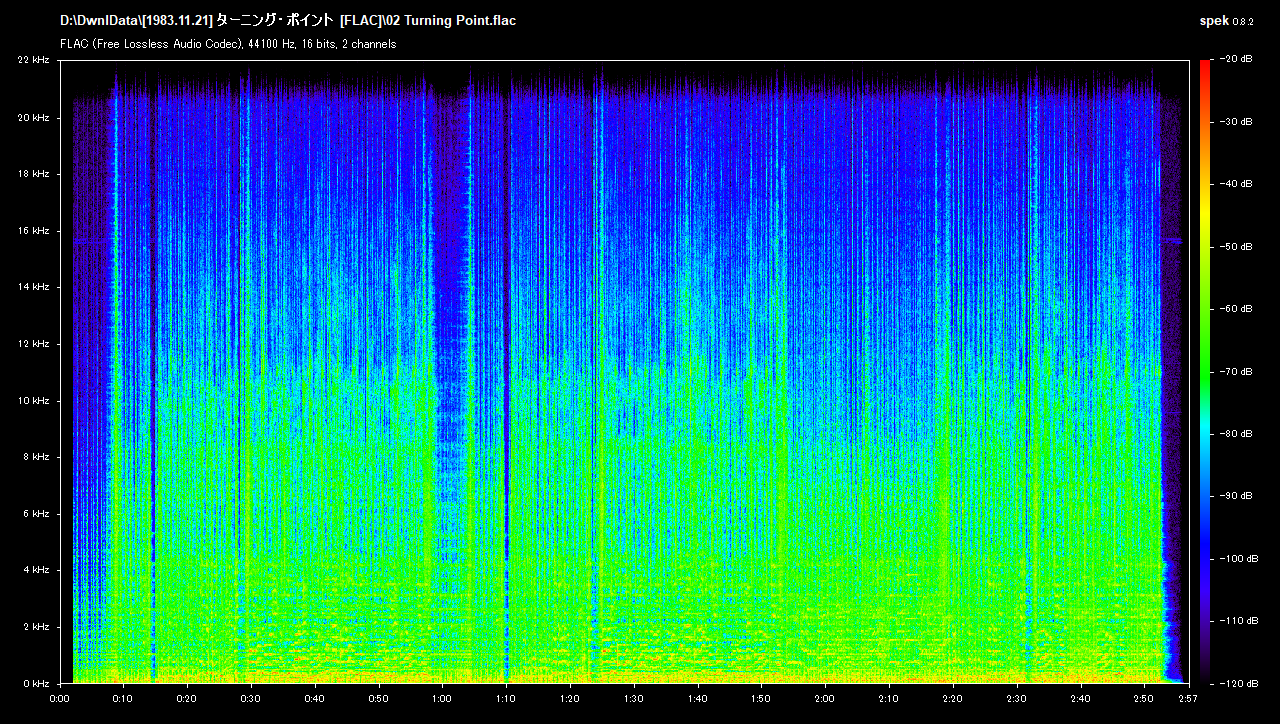Click the -30 dB scale label
This screenshot has width=1280, height=724.
click(1236, 121)
